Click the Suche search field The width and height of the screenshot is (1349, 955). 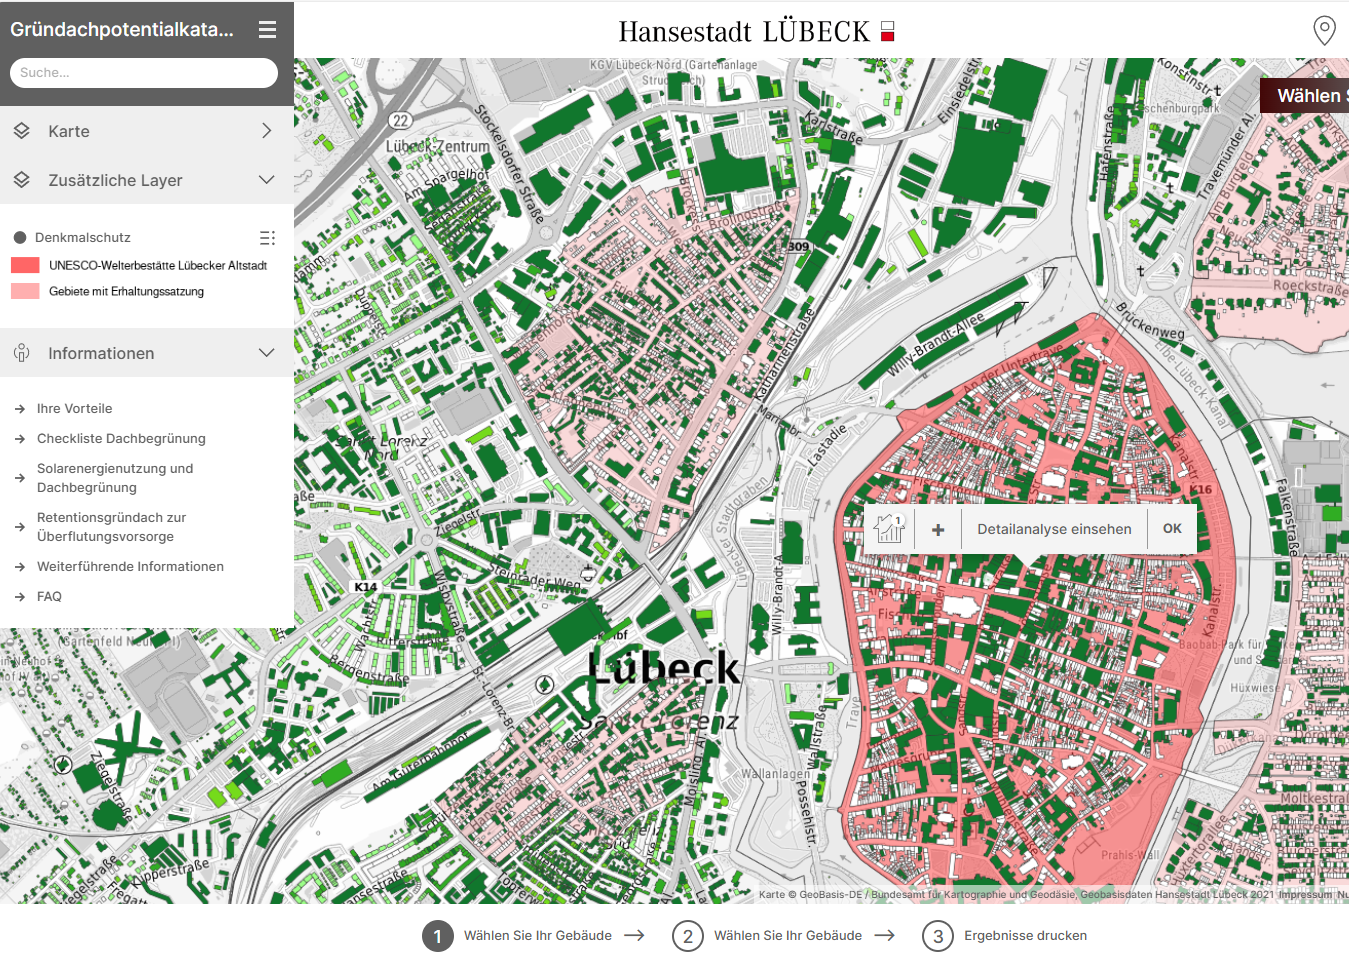coord(144,73)
